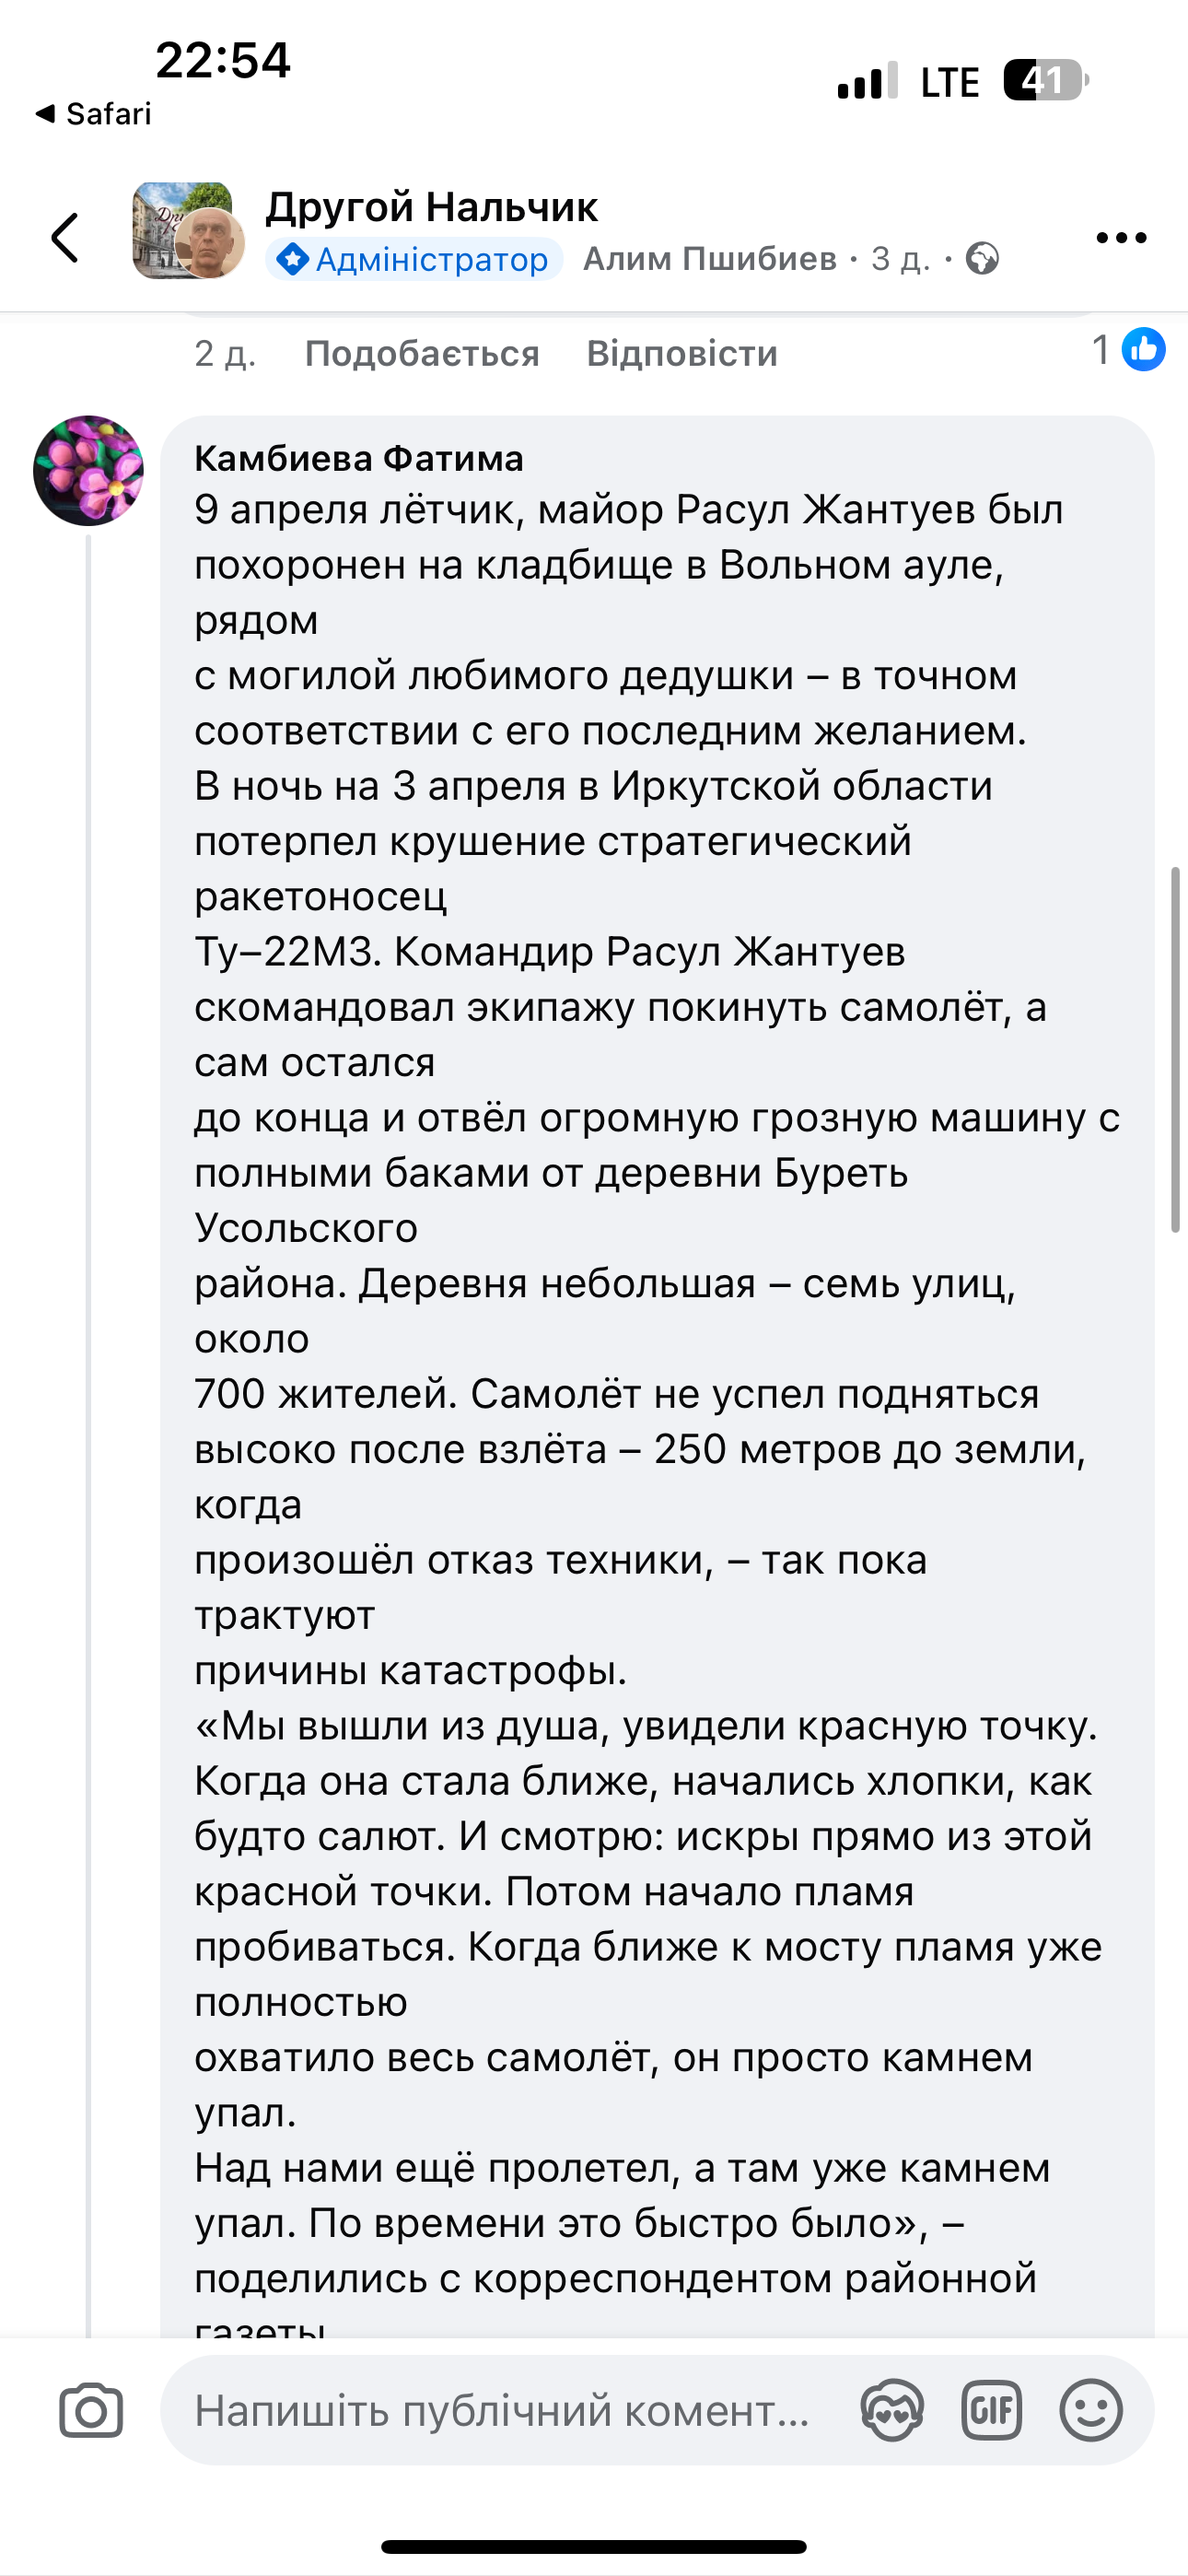Return to Safari via back link
Viewport: 1188px width, 2576px height.
pos(93,114)
